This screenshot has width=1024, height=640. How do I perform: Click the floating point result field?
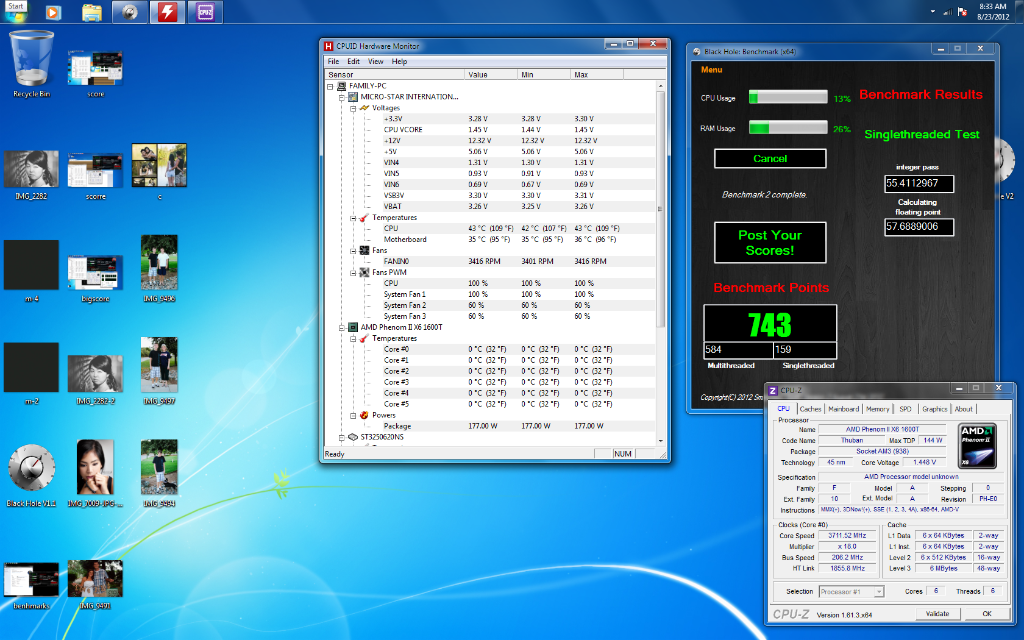pos(919,227)
